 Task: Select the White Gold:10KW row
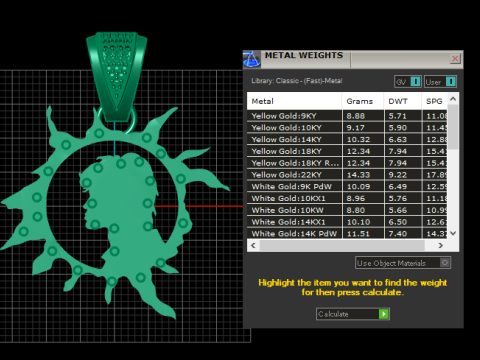coord(347,210)
